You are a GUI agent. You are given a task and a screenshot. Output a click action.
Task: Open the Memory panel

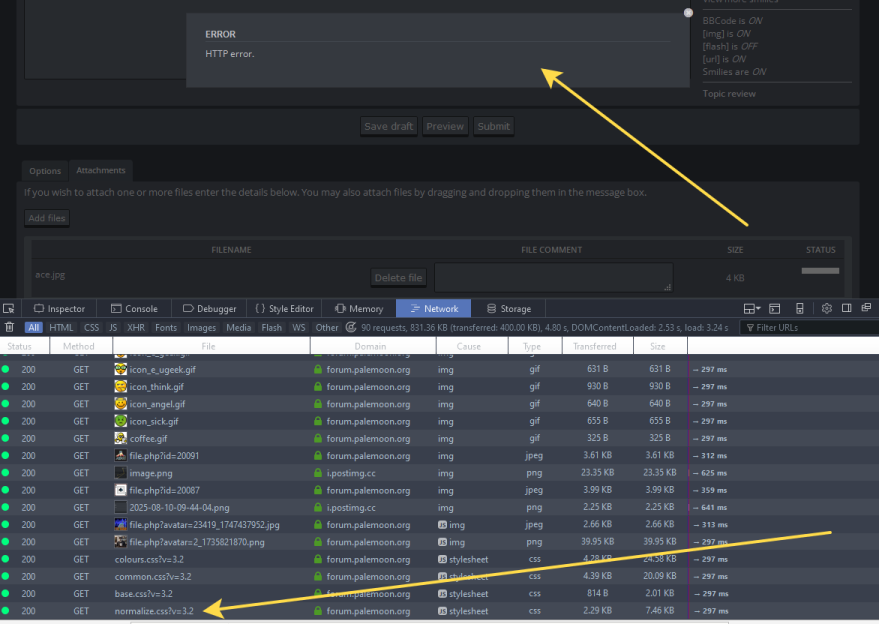[x=359, y=308]
